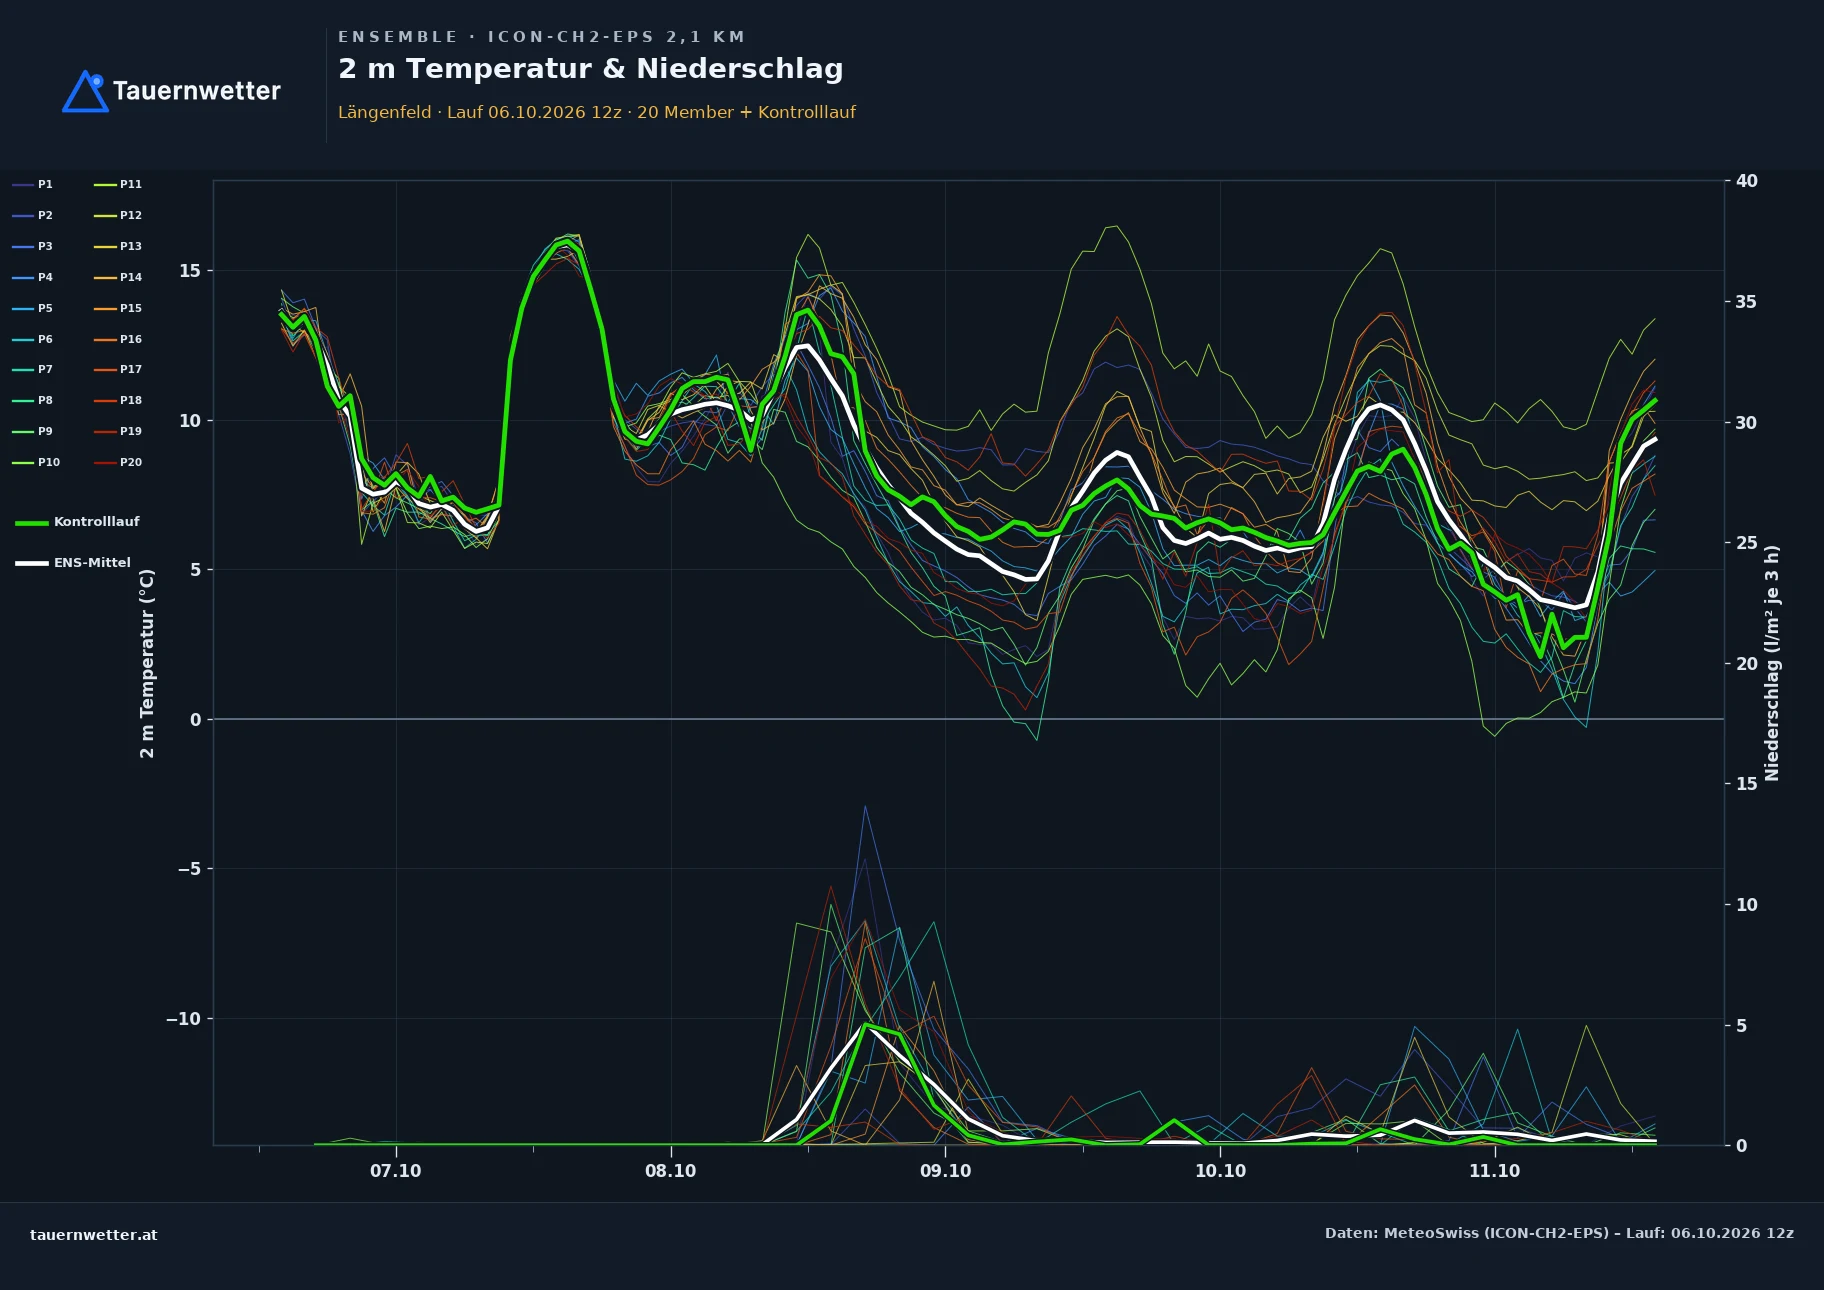
Task: Click the 07.10 date axis label
Action: coord(396,1171)
